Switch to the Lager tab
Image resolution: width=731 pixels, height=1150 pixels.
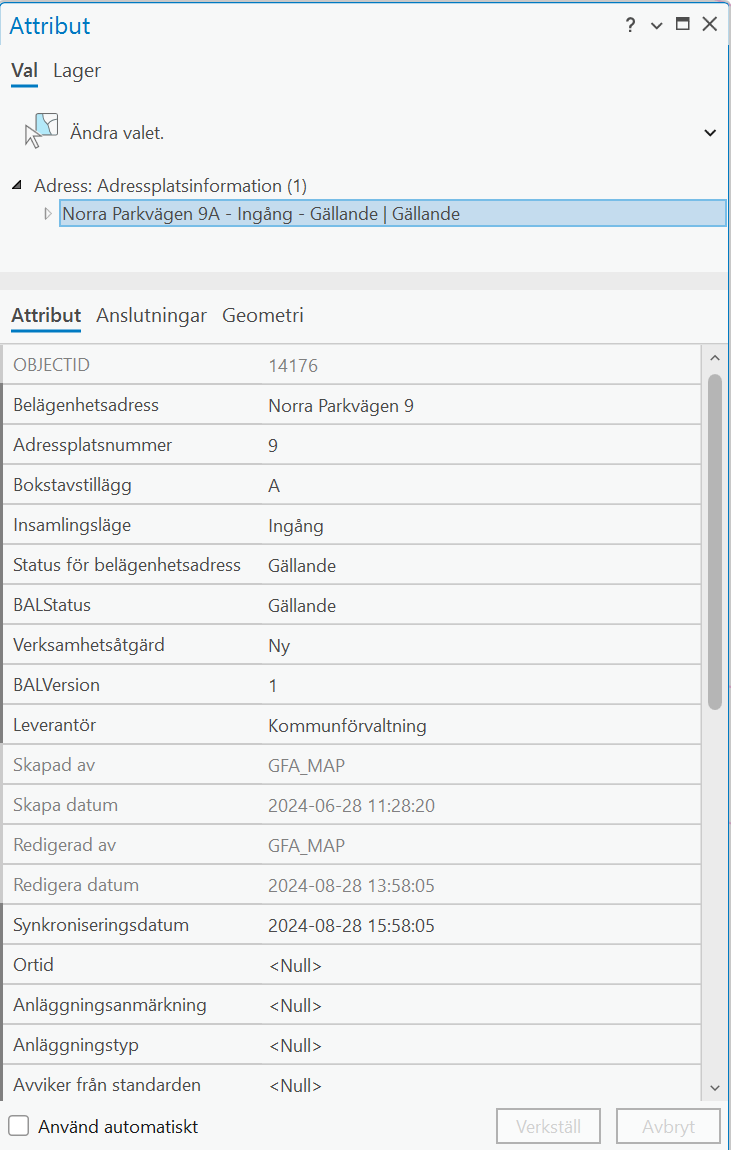[77, 70]
